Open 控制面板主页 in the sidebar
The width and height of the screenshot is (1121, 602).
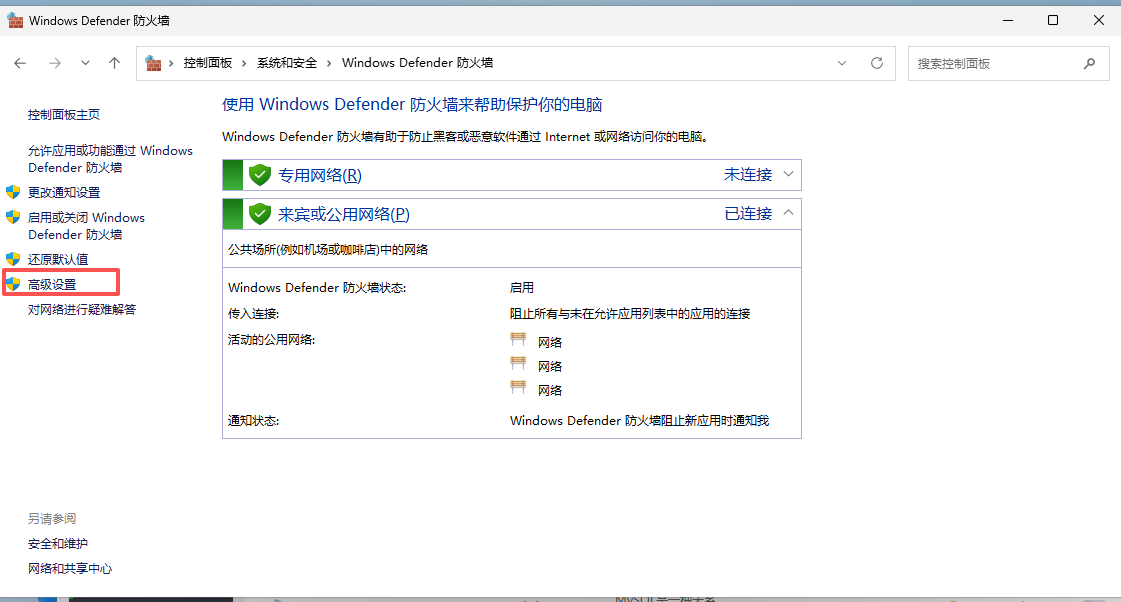click(64, 114)
